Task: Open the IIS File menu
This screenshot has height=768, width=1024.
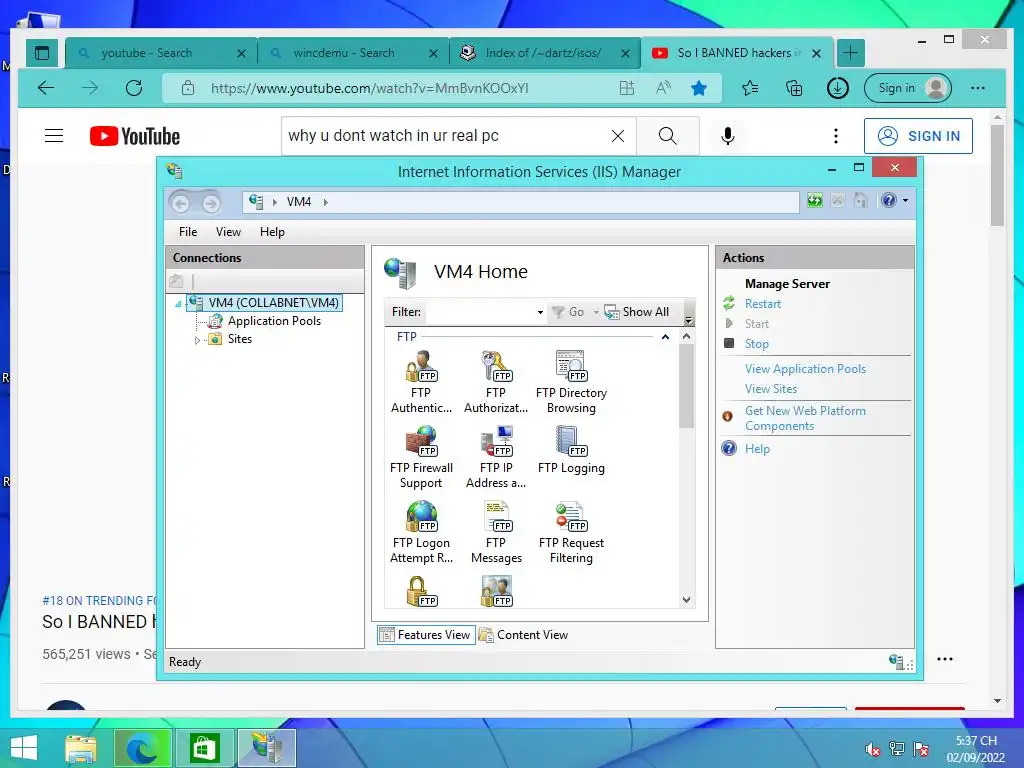Action: [188, 232]
